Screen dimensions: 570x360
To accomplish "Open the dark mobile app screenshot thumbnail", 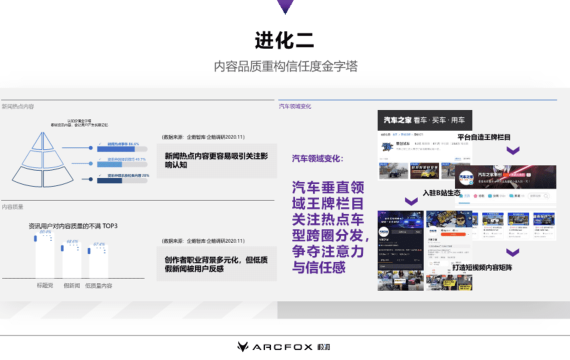I will tap(401, 251).
